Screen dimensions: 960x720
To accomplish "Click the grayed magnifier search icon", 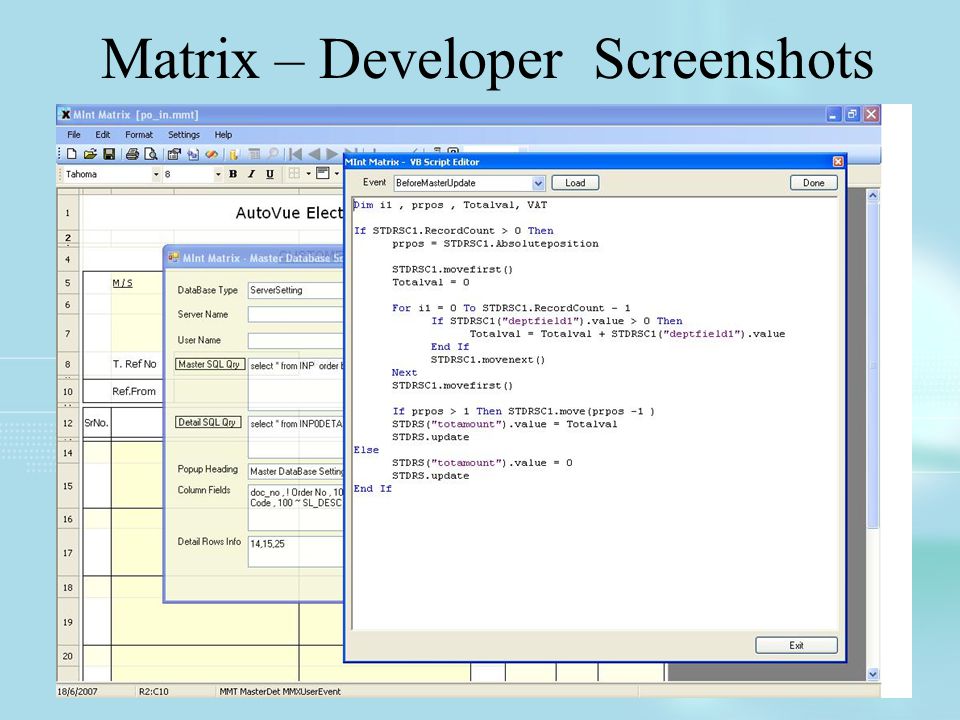I will (x=273, y=154).
